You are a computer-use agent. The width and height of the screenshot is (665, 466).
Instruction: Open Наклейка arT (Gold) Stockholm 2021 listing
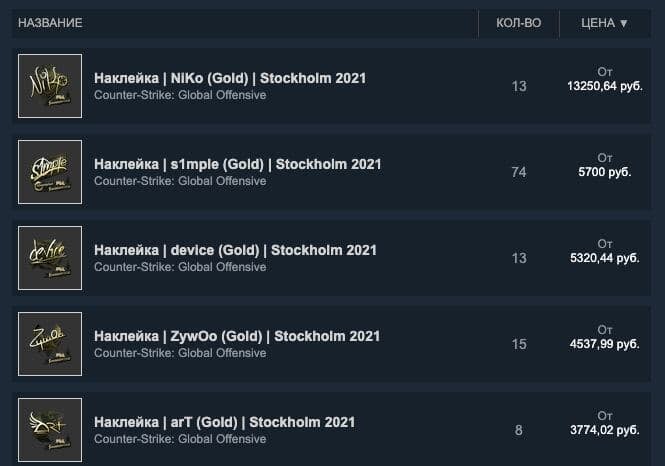click(224, 423)
